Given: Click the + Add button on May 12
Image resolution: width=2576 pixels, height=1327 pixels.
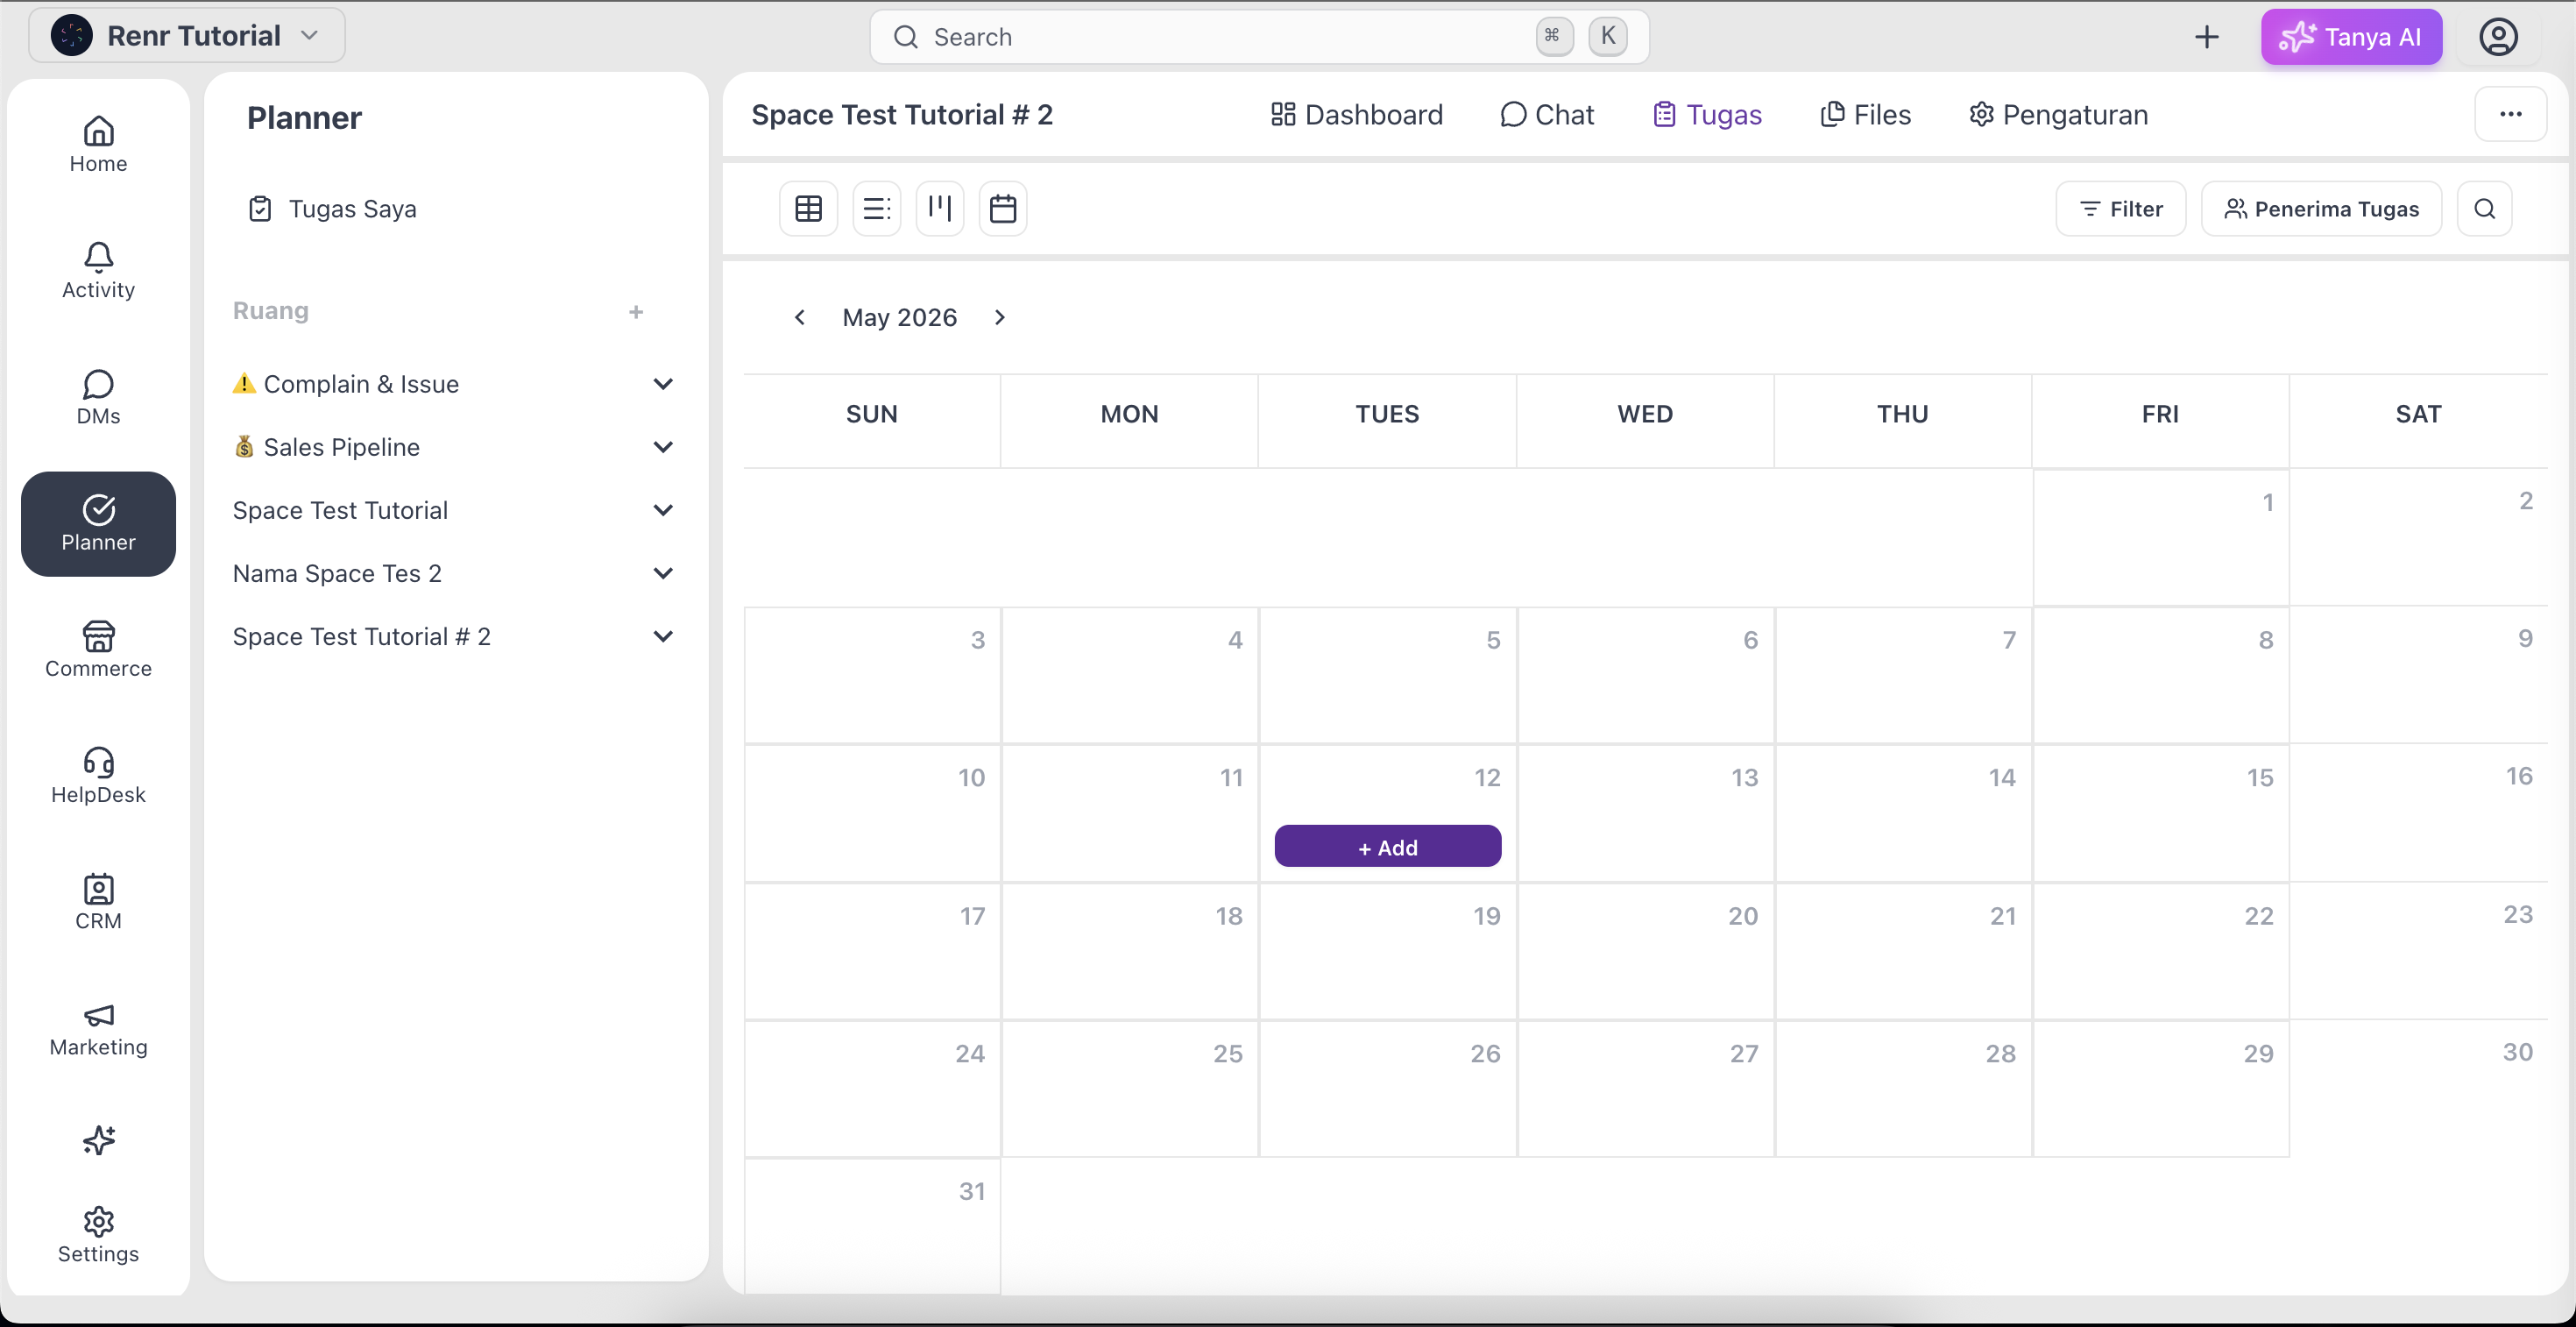Looking at the screenshot, I should [x=1387, y=847].
